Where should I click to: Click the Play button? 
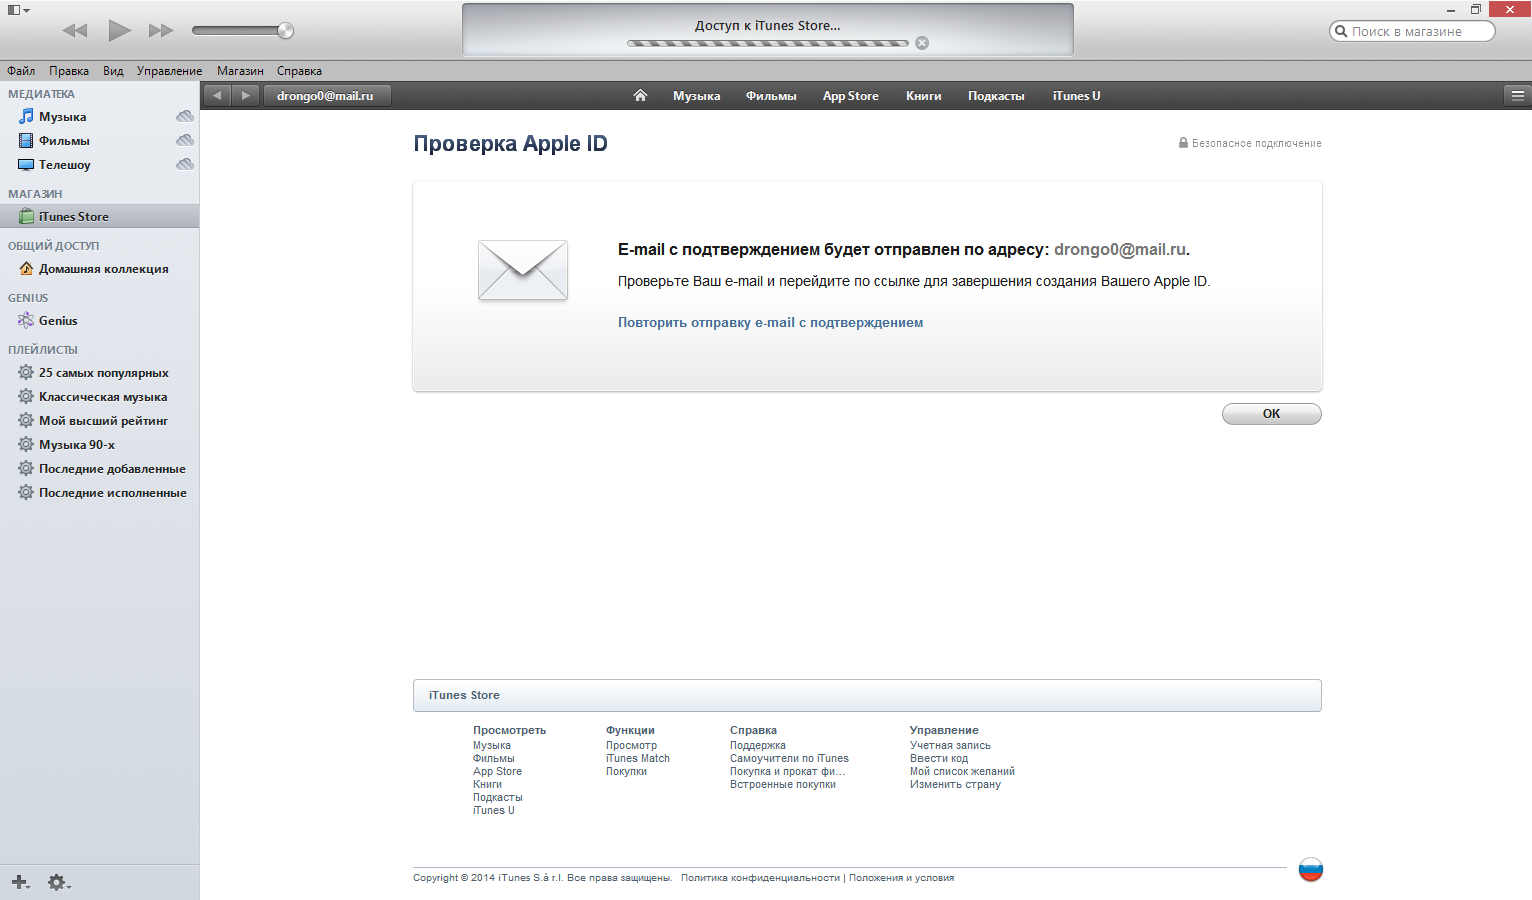(119, 30)
